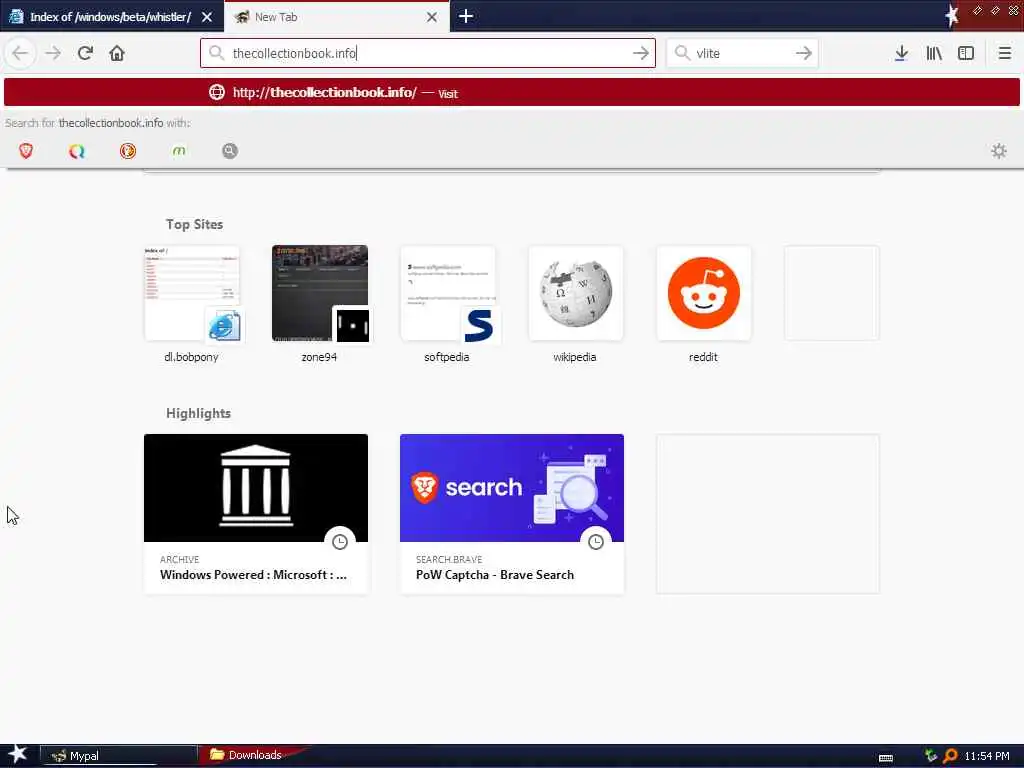The image size is (1024, 768).
Task: Go back with the back arrow button
Action: click(x=20, y=53)
